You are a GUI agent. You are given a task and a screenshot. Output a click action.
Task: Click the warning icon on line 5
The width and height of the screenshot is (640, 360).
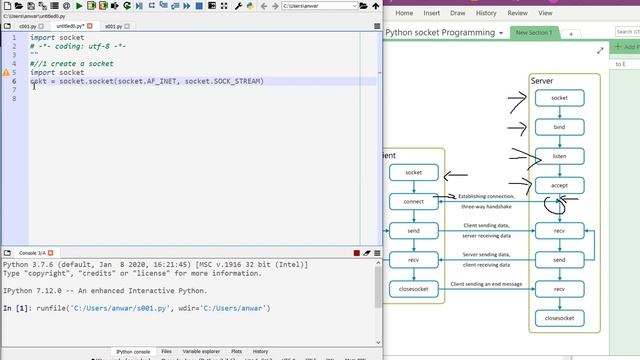pyautogui.click(x=6, y=73)
